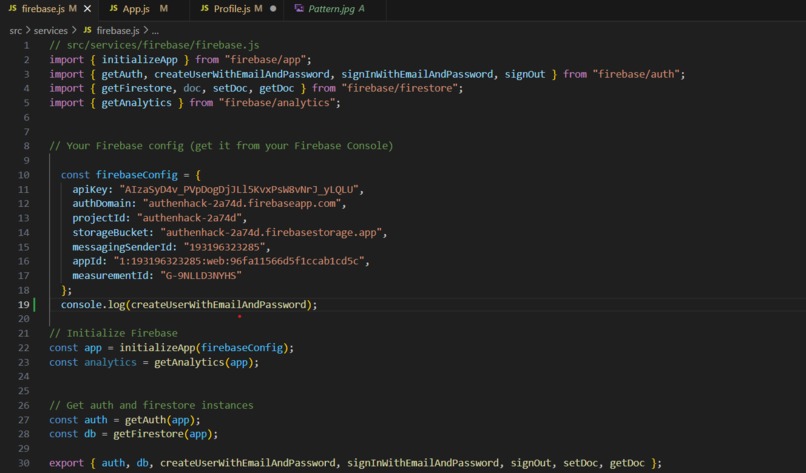Close the firebase.js tab with X

(87, 9)
